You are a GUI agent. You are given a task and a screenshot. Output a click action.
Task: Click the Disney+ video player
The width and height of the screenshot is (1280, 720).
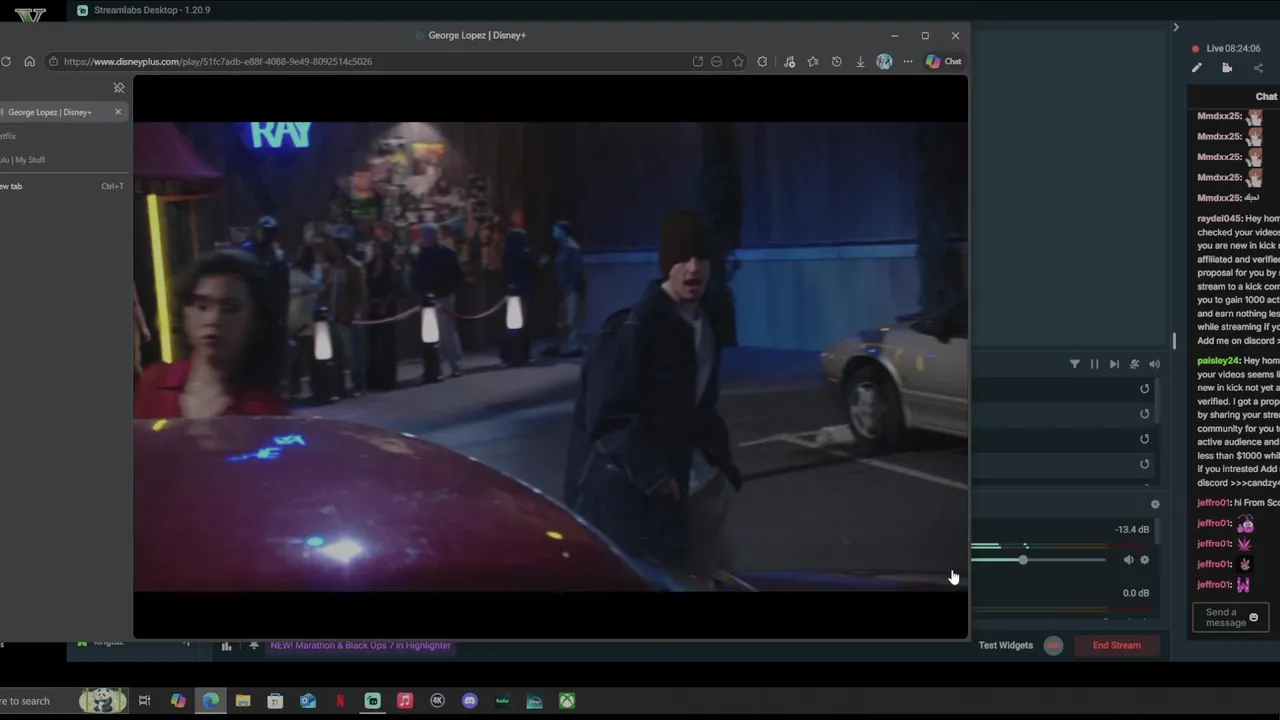click(550, 356)
